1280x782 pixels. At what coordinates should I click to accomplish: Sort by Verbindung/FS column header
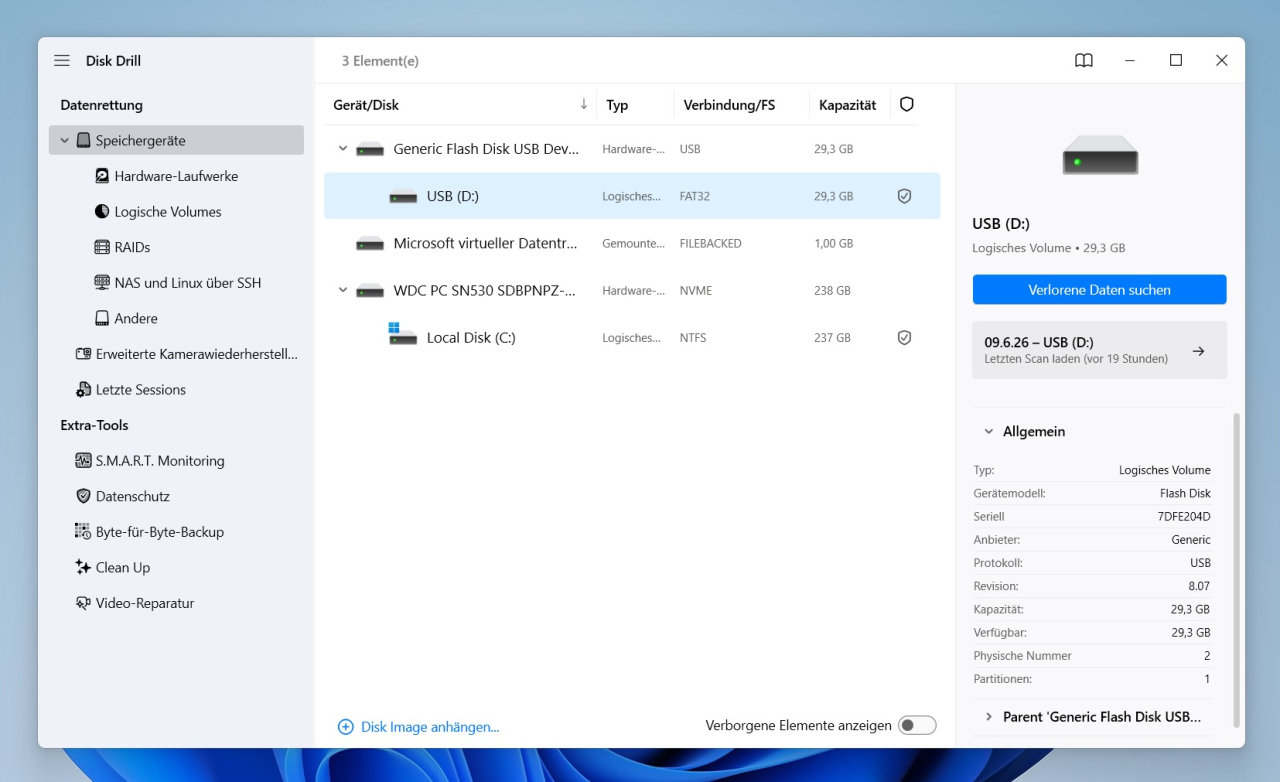click(729, 105)
